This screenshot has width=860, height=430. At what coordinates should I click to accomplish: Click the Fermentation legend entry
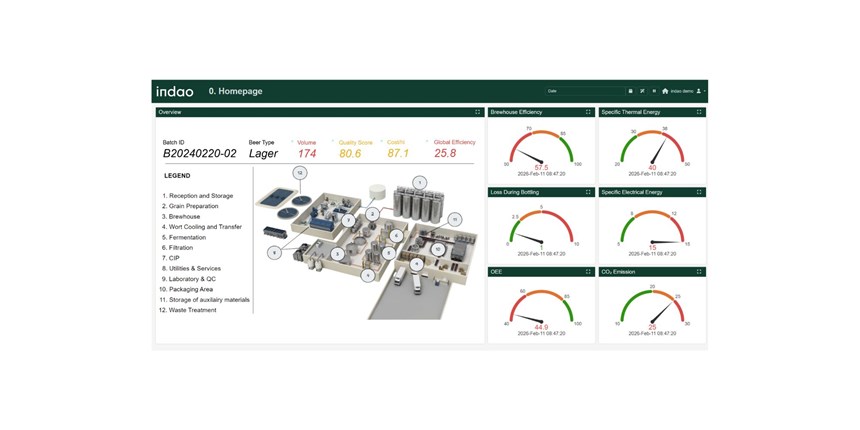(x=187, y=237)
